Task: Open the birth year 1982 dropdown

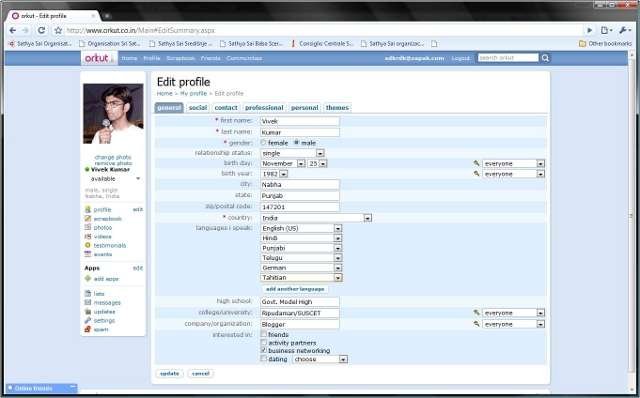Action: (274, 174)
